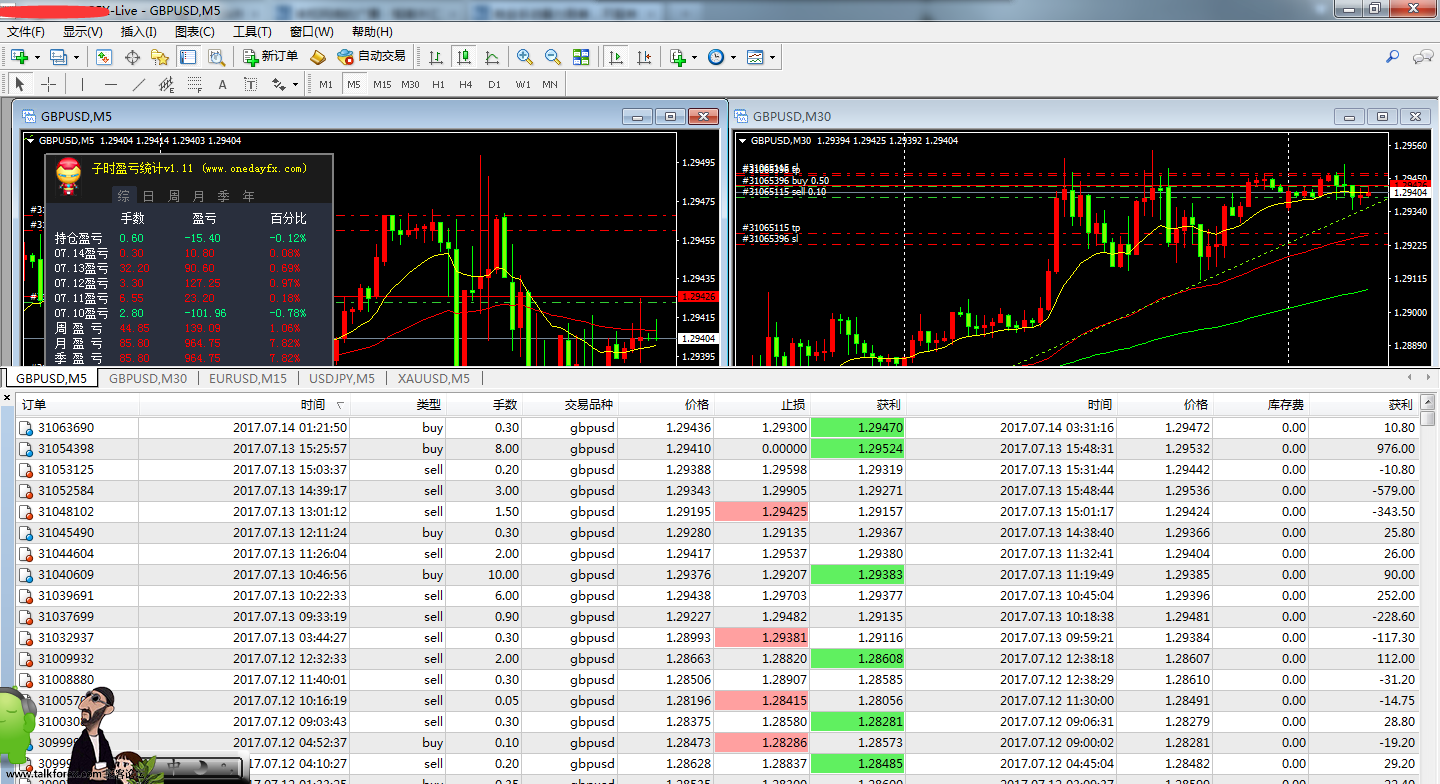The image size is (1440, 784).
Task: Set timeframe to H4
Action: coord(466,85)
